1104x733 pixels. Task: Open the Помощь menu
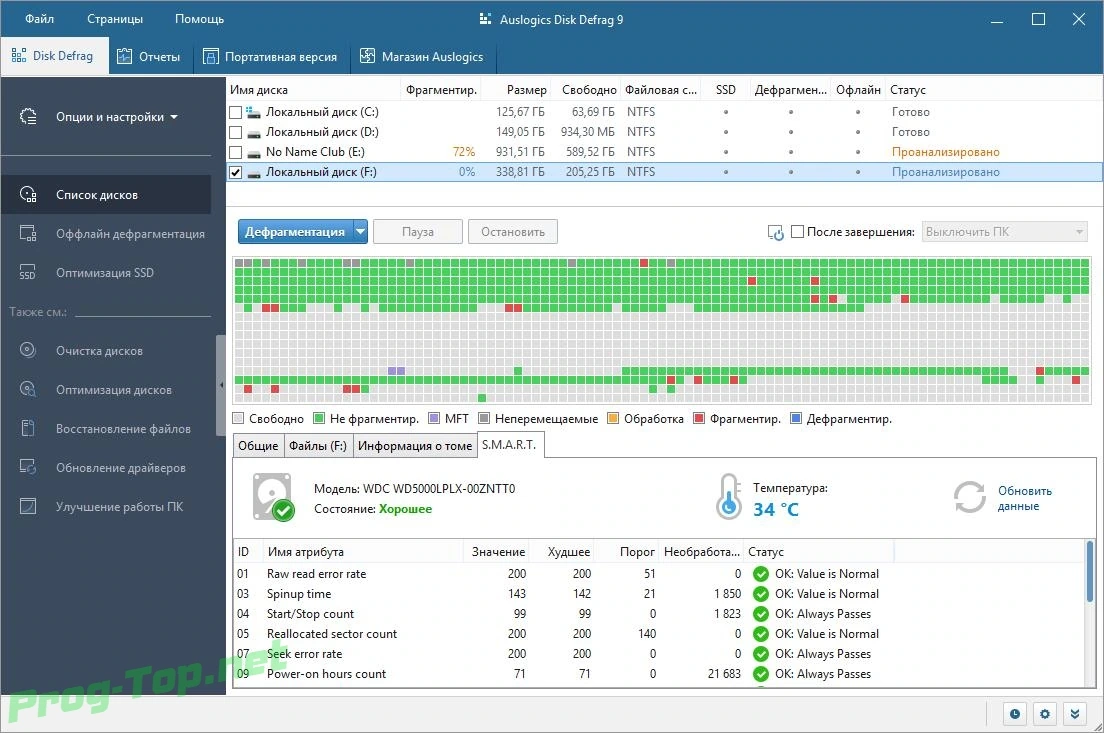click(x=199, y=19)
